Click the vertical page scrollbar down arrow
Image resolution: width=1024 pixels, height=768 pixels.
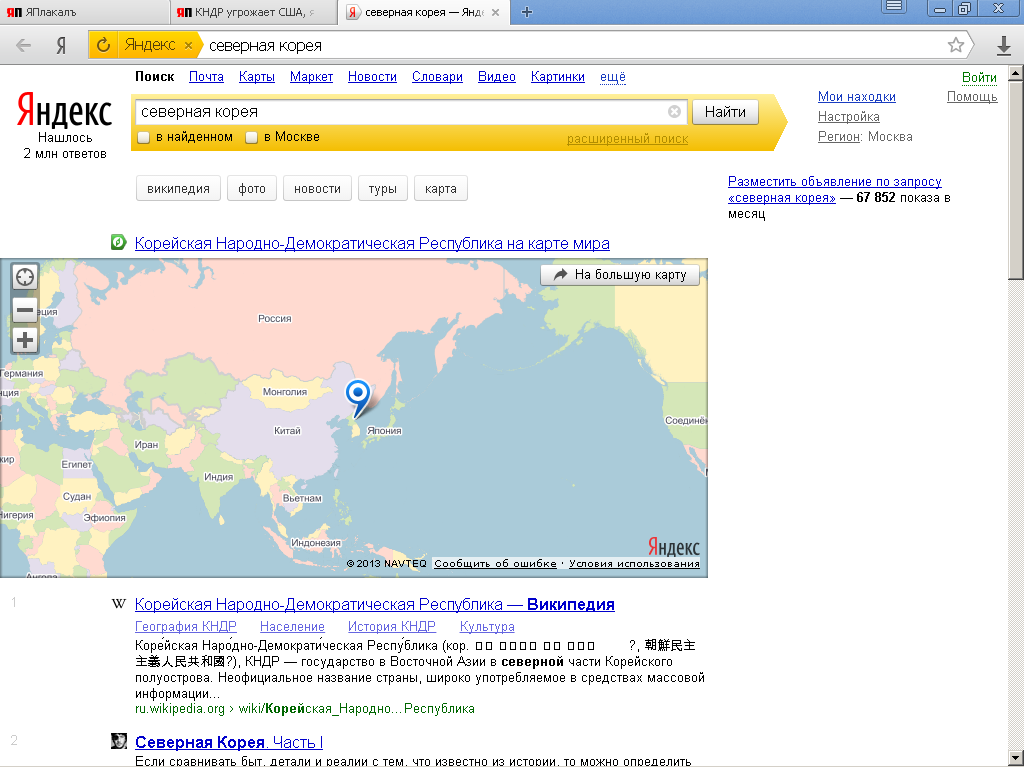coord(1015,757)
